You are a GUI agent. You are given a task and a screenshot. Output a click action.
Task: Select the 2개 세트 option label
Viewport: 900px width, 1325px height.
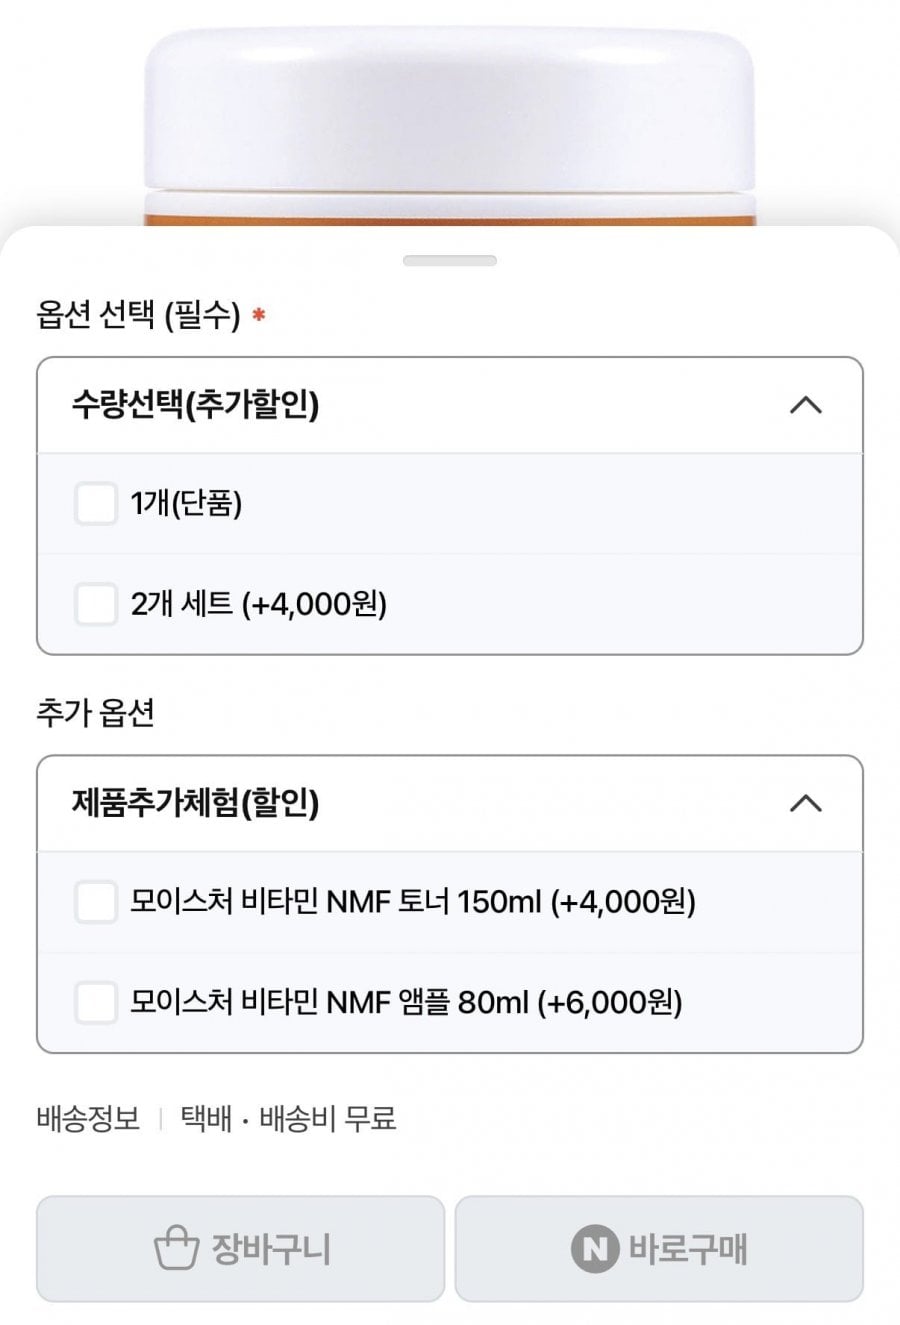click(258, 604)
